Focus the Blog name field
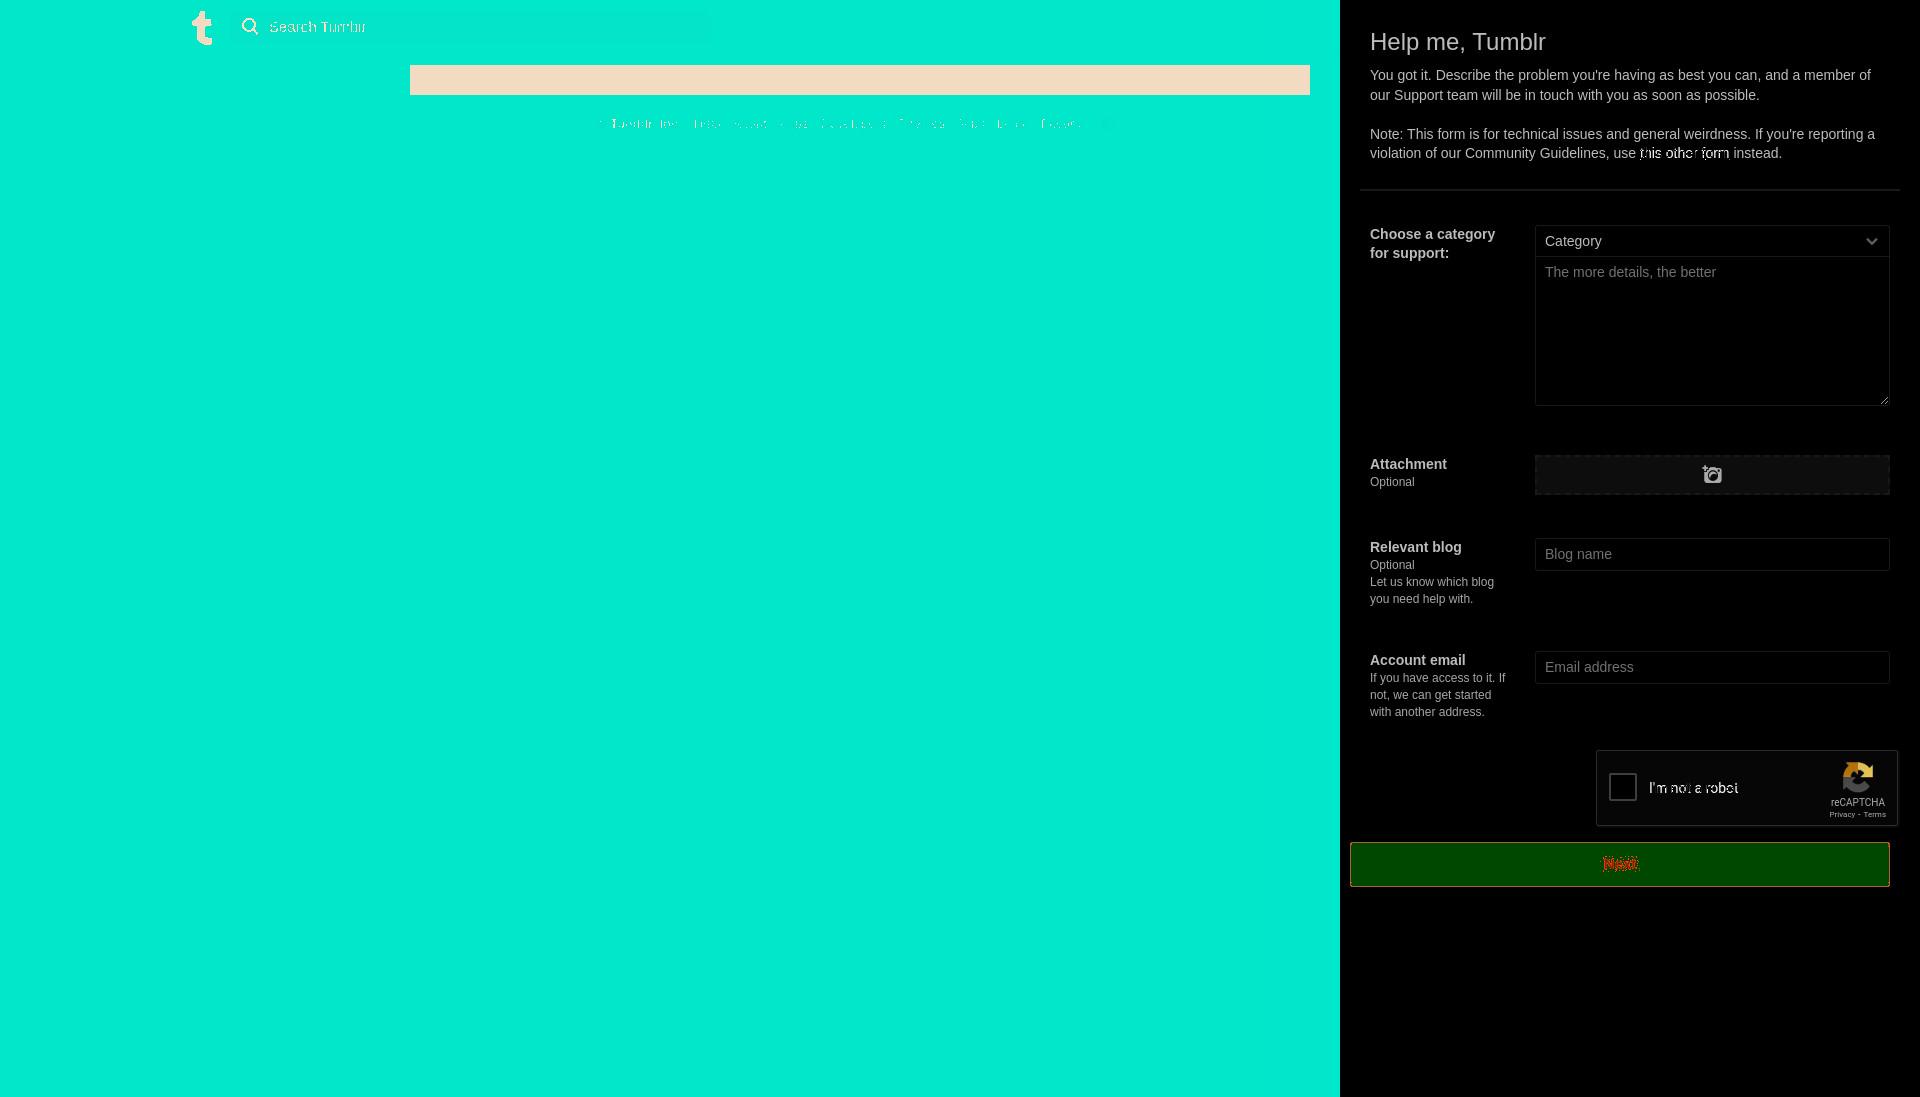1920x1097 pixels. (1712, 554)
